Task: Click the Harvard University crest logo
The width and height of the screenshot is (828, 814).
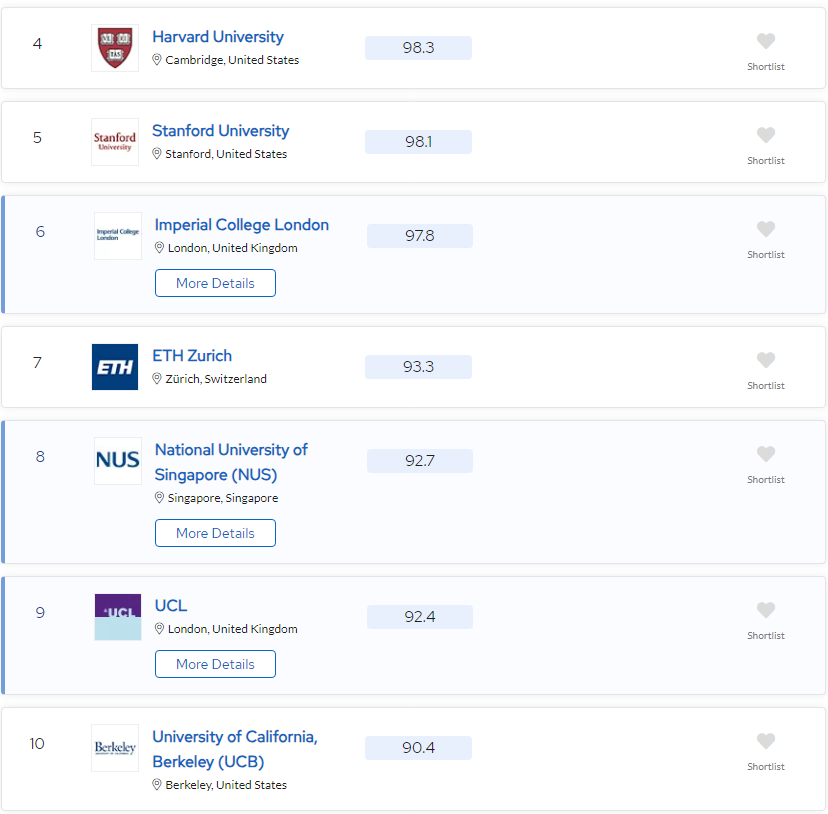Action: 115,48
